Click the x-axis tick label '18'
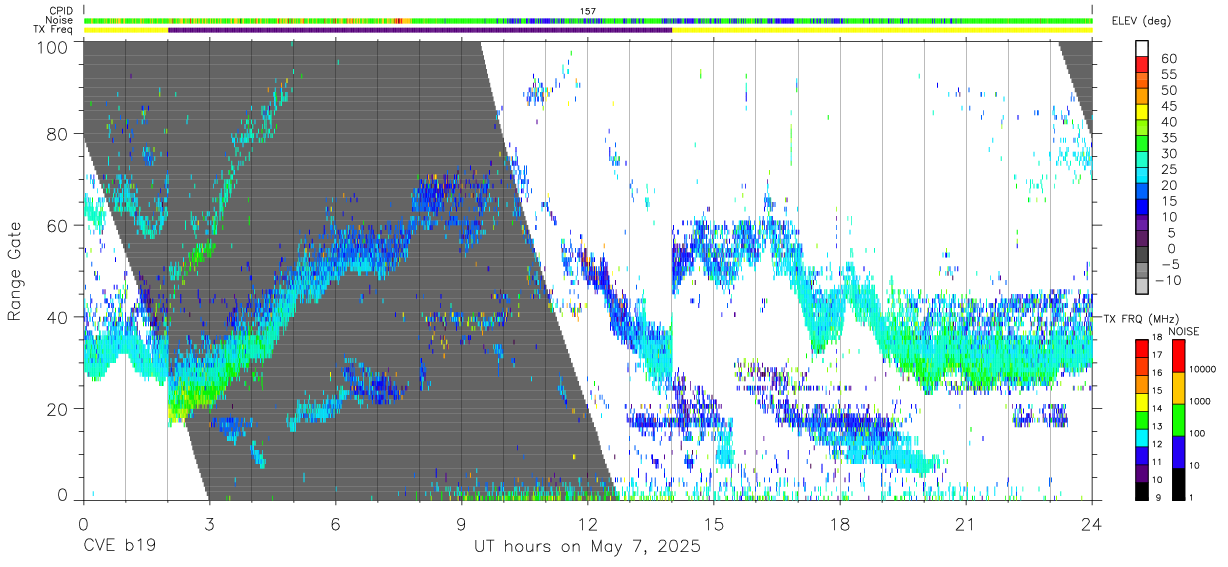This screenshot has height=567, width=1228. [840, 524]
